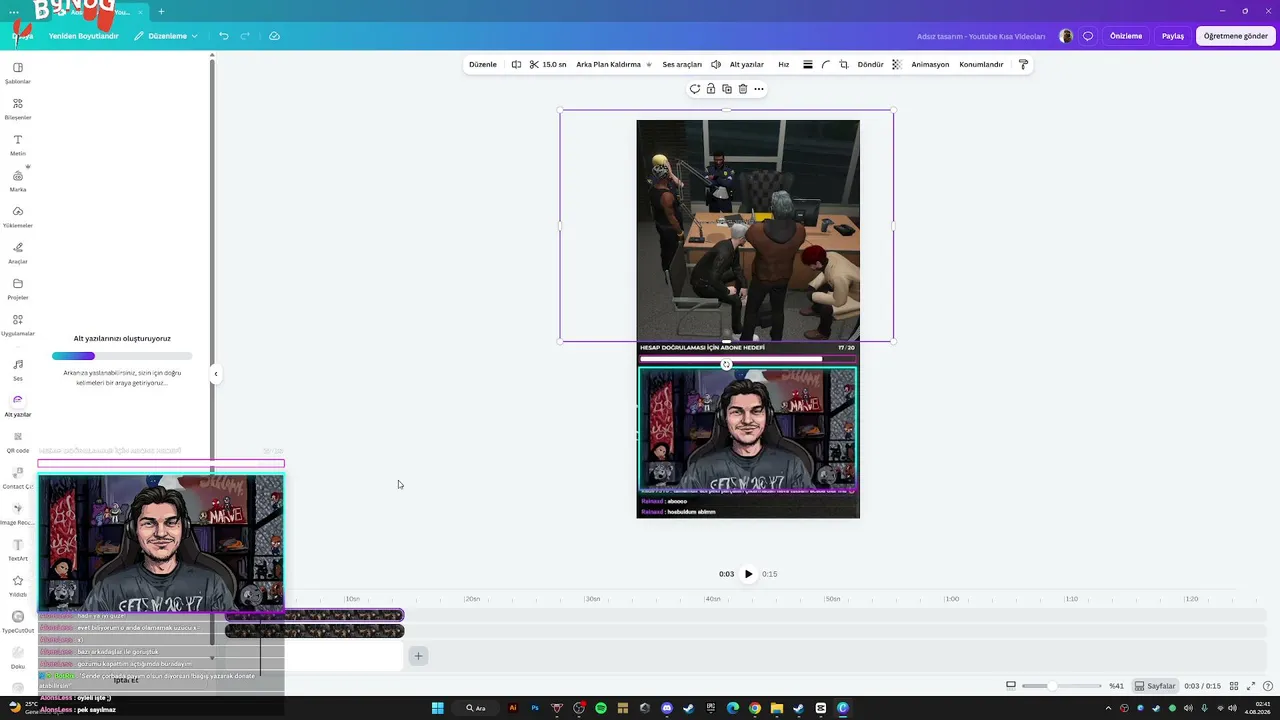Open the Düzenleme mode dropdown

[x=166, y=36]
